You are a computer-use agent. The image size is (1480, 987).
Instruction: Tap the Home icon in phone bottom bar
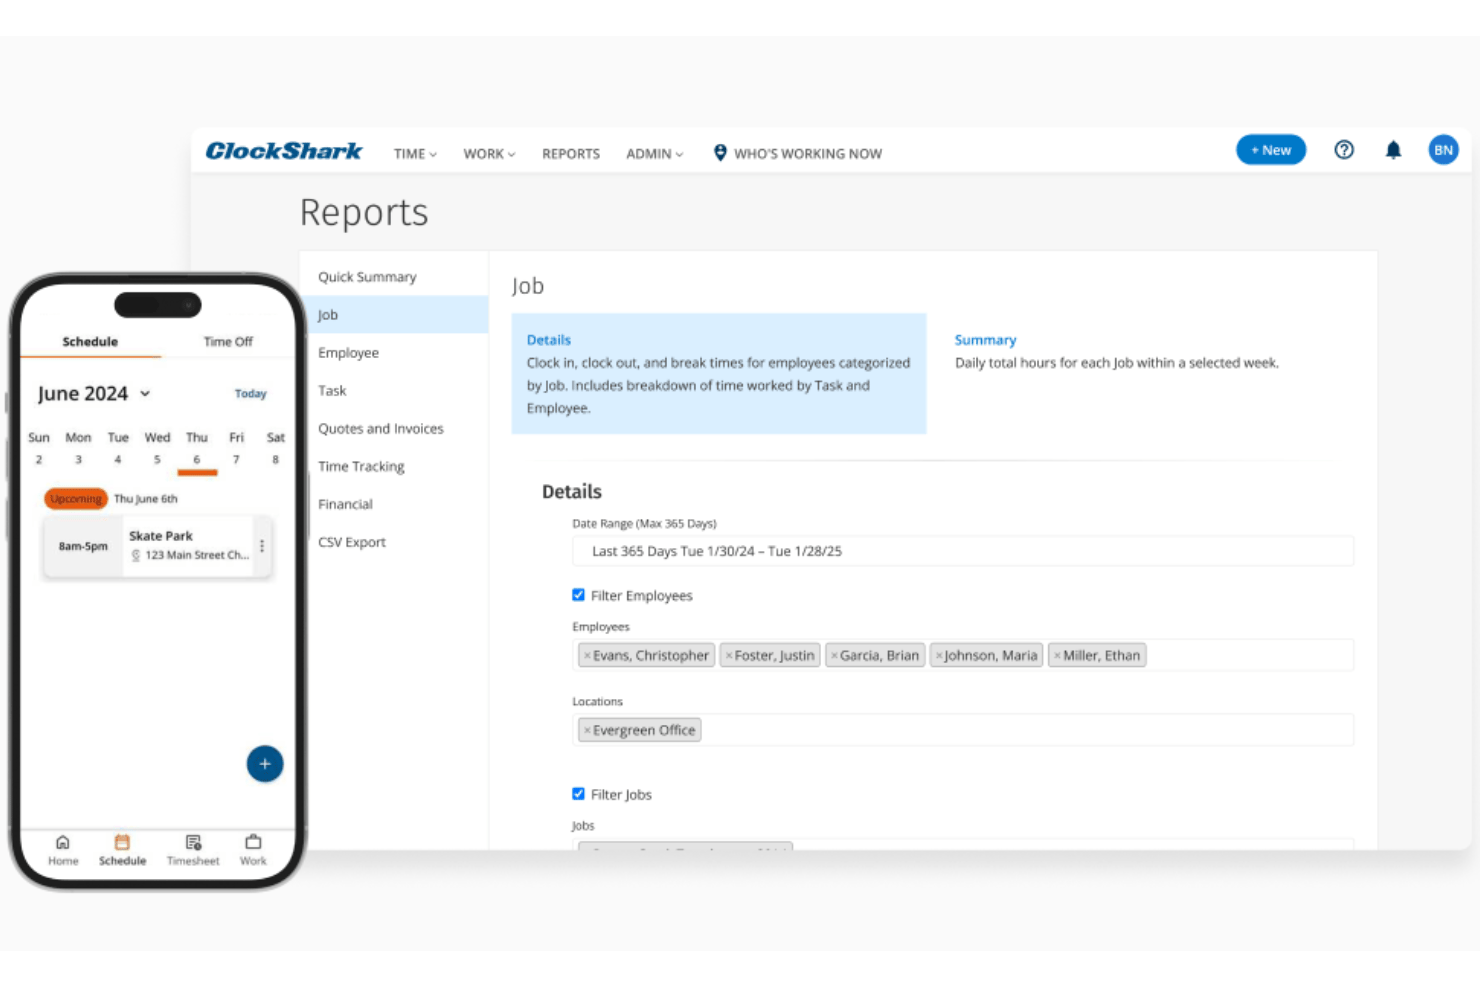(63, 842)
